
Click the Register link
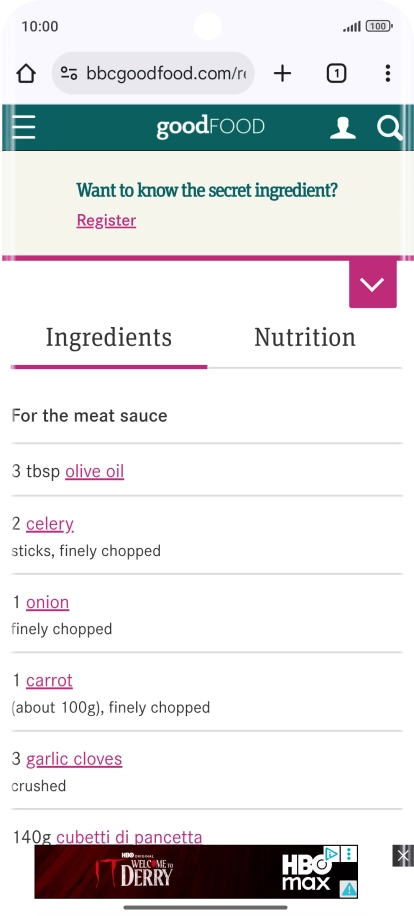[x=106, y=220]
